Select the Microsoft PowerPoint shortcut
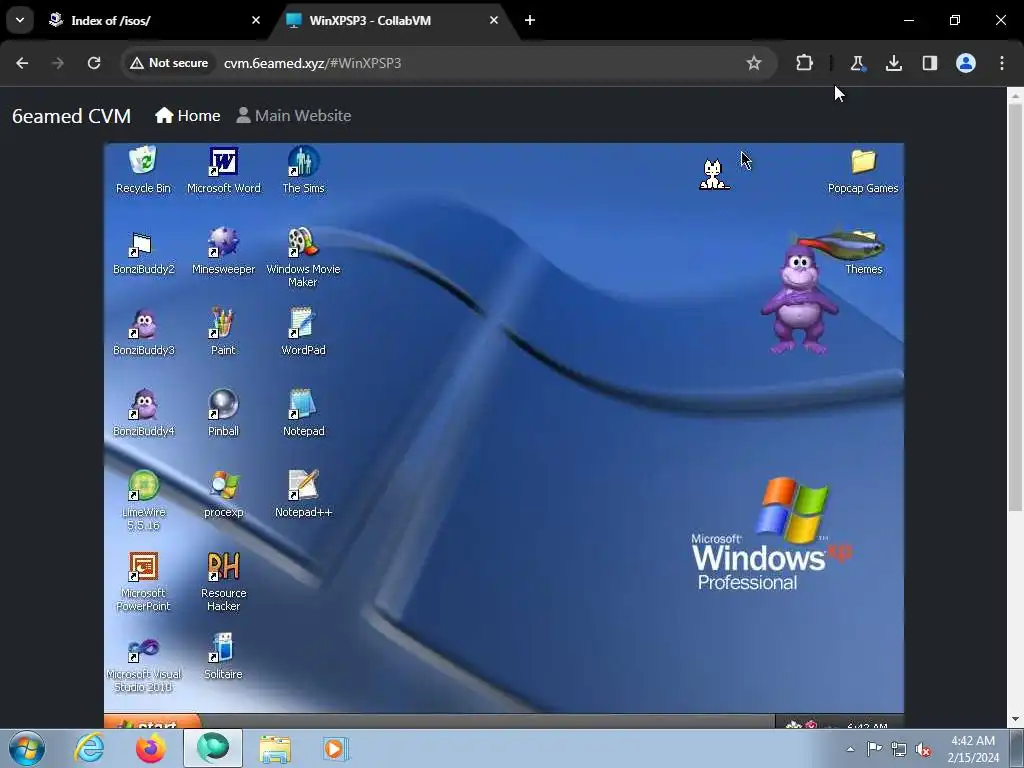The height and width of the screenshot is (768, 1024). (143, 582)
